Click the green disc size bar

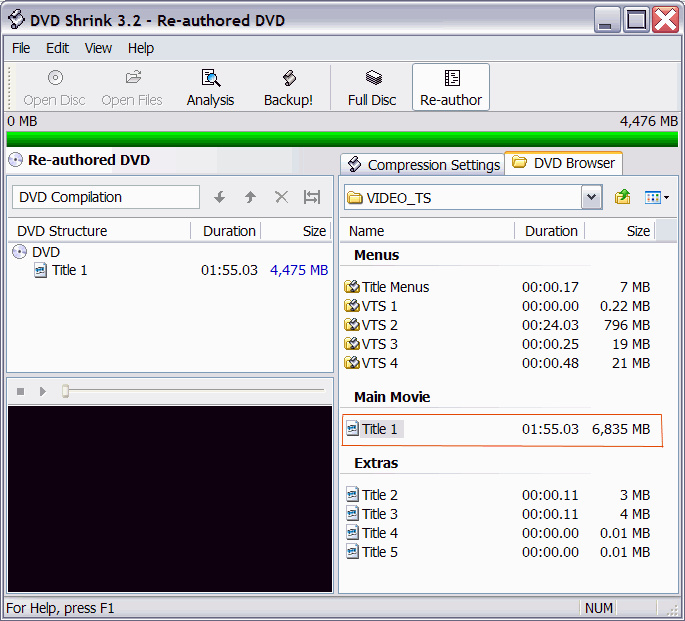[x=342, y=139]
